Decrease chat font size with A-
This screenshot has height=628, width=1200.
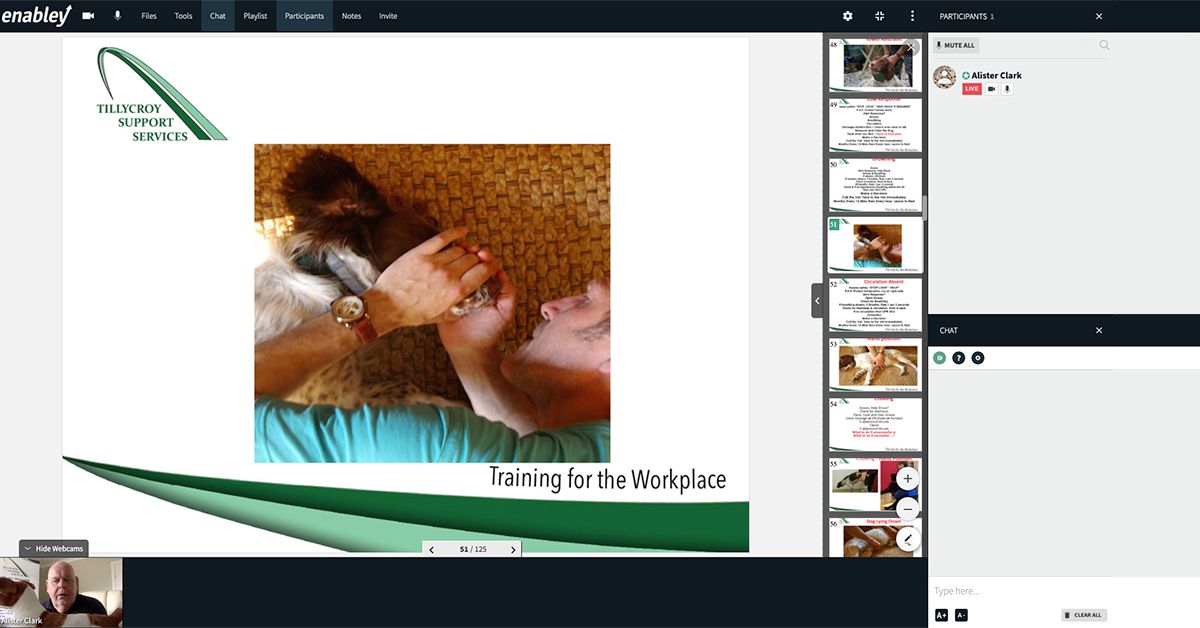point(961,615)
